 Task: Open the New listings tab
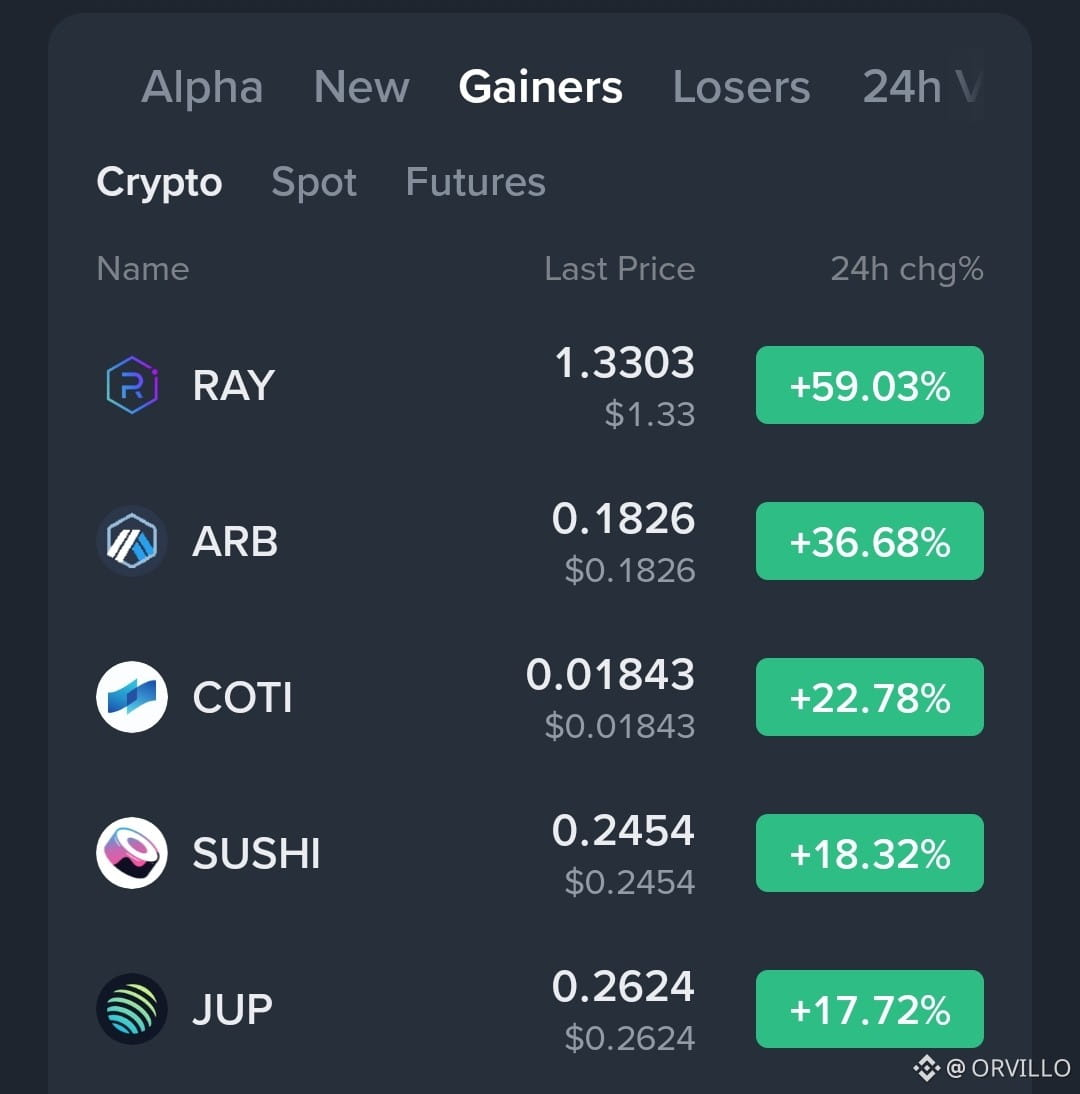pos(361,87)
